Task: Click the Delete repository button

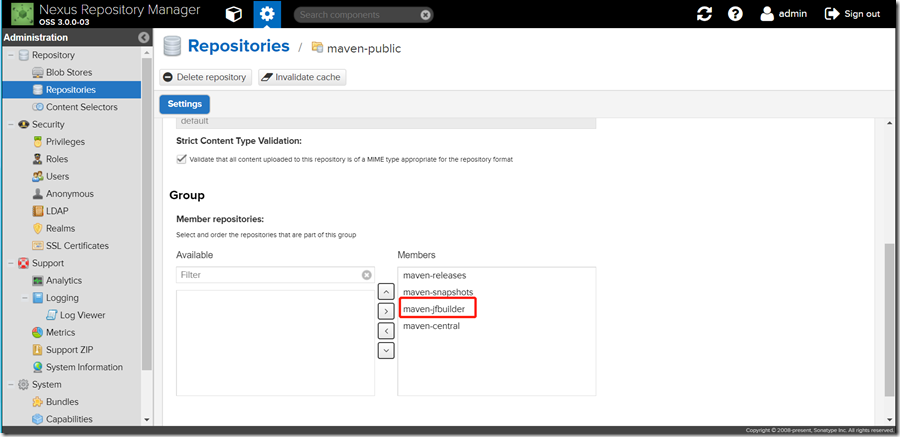Action: (205, 77)
